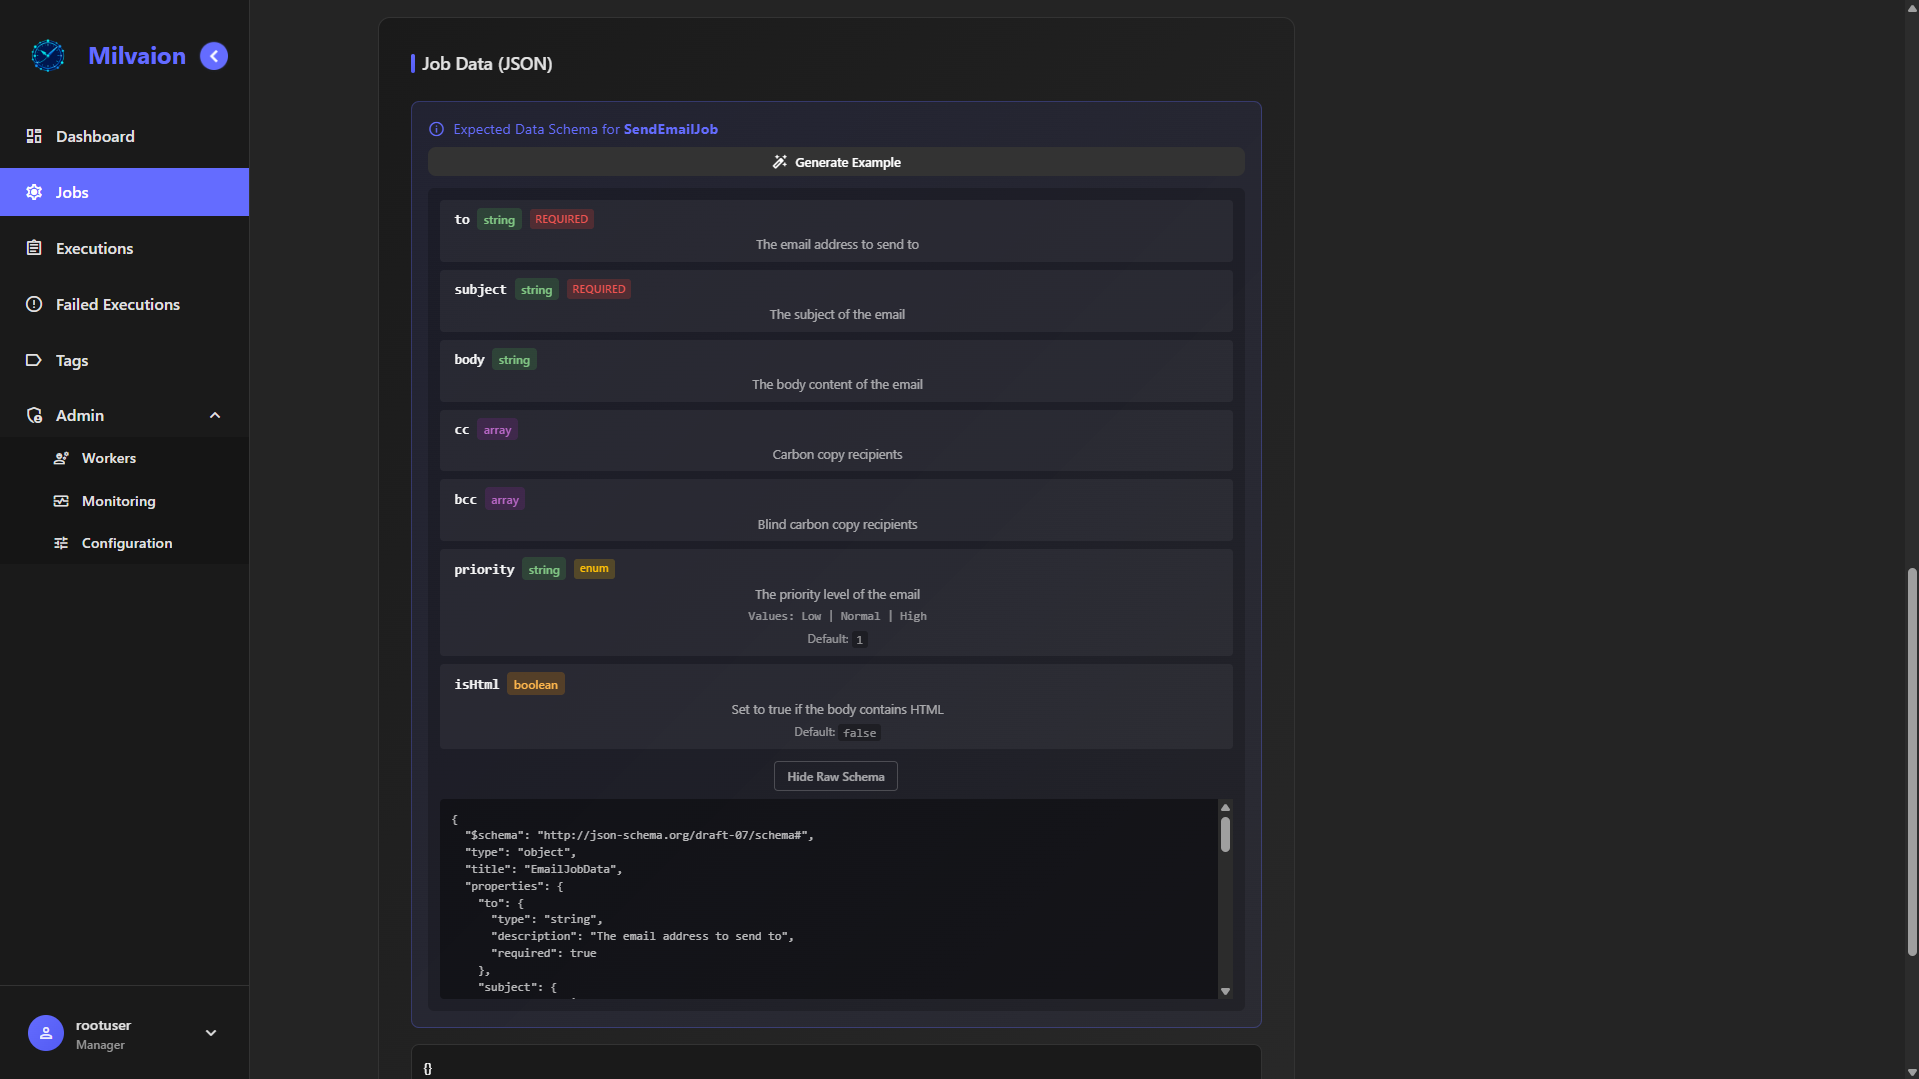Image resolution: width=1919 pixels, height=1079 pixels.
Task: Collapse the Admin menu section
Action: 215,415
